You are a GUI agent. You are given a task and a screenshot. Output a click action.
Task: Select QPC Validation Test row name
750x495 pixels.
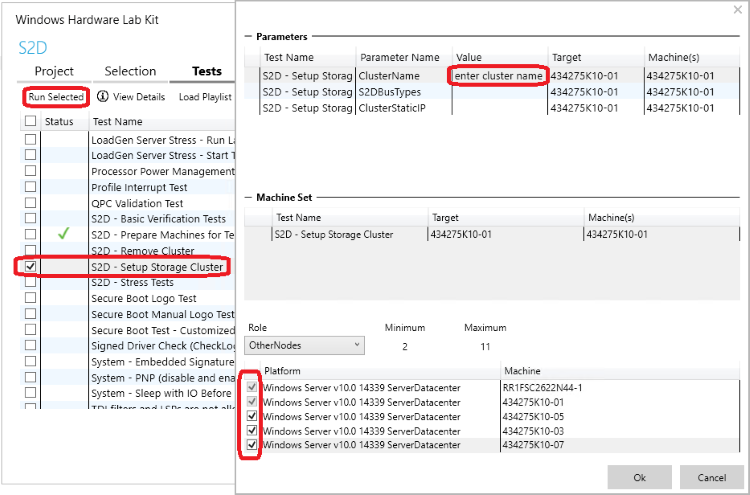(137, 203)
